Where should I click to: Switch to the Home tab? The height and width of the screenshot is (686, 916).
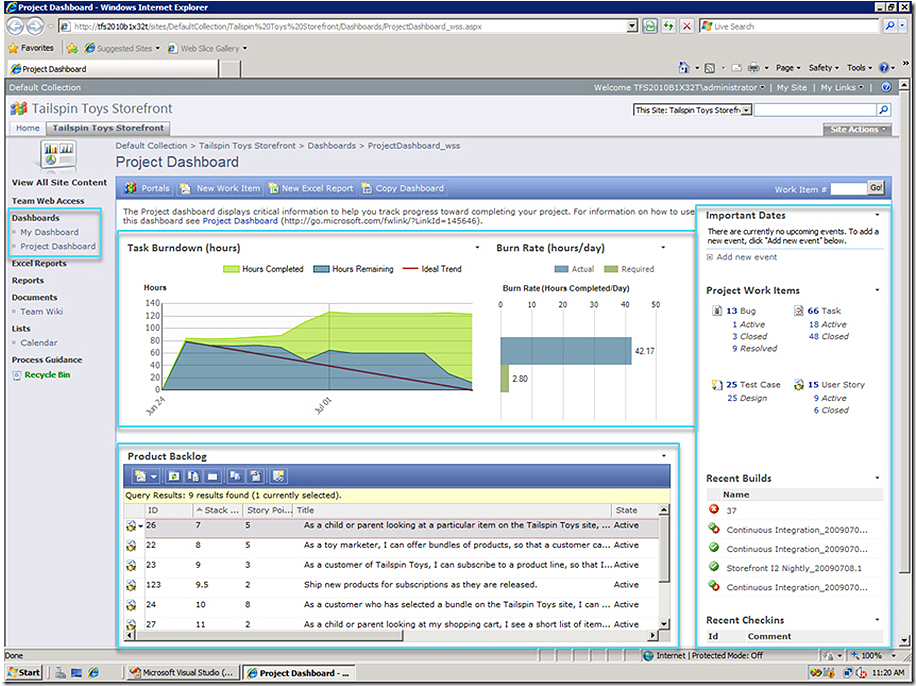28,128
